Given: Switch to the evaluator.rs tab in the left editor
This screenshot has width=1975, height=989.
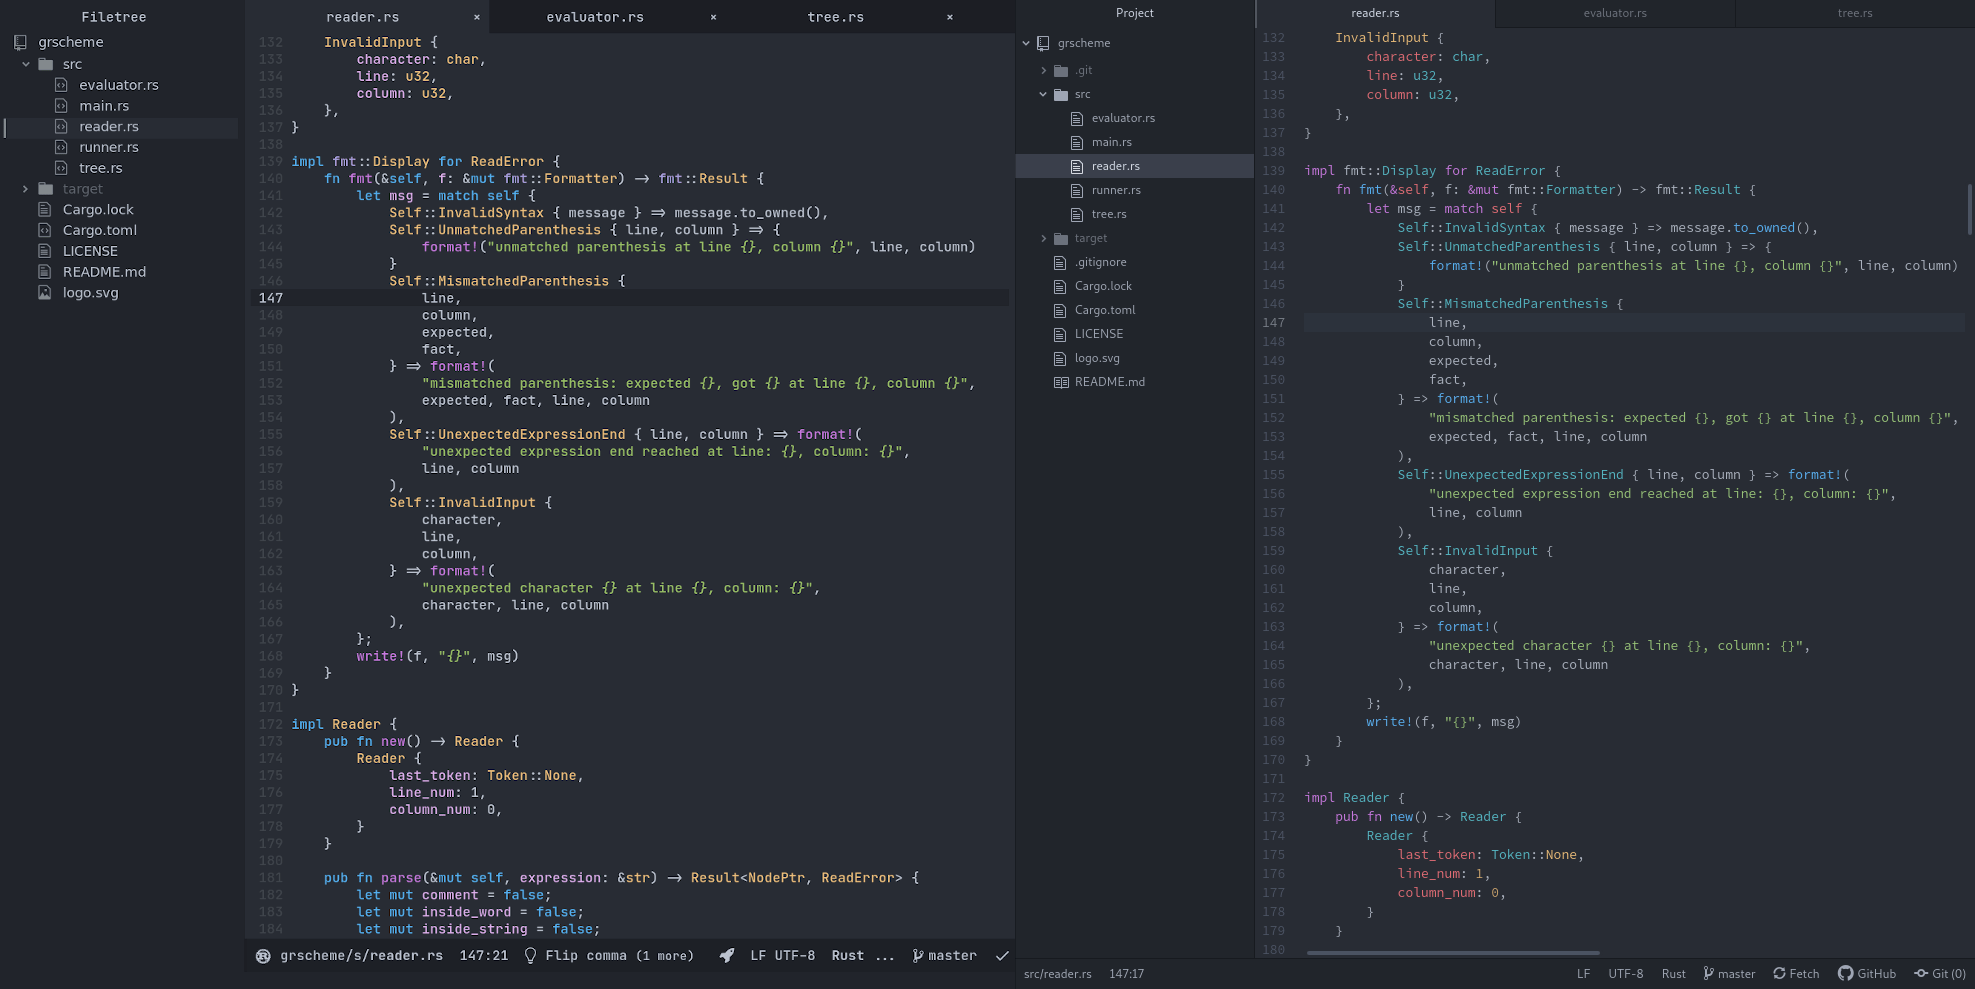Looking at the screenshot, I should point(609,17).
